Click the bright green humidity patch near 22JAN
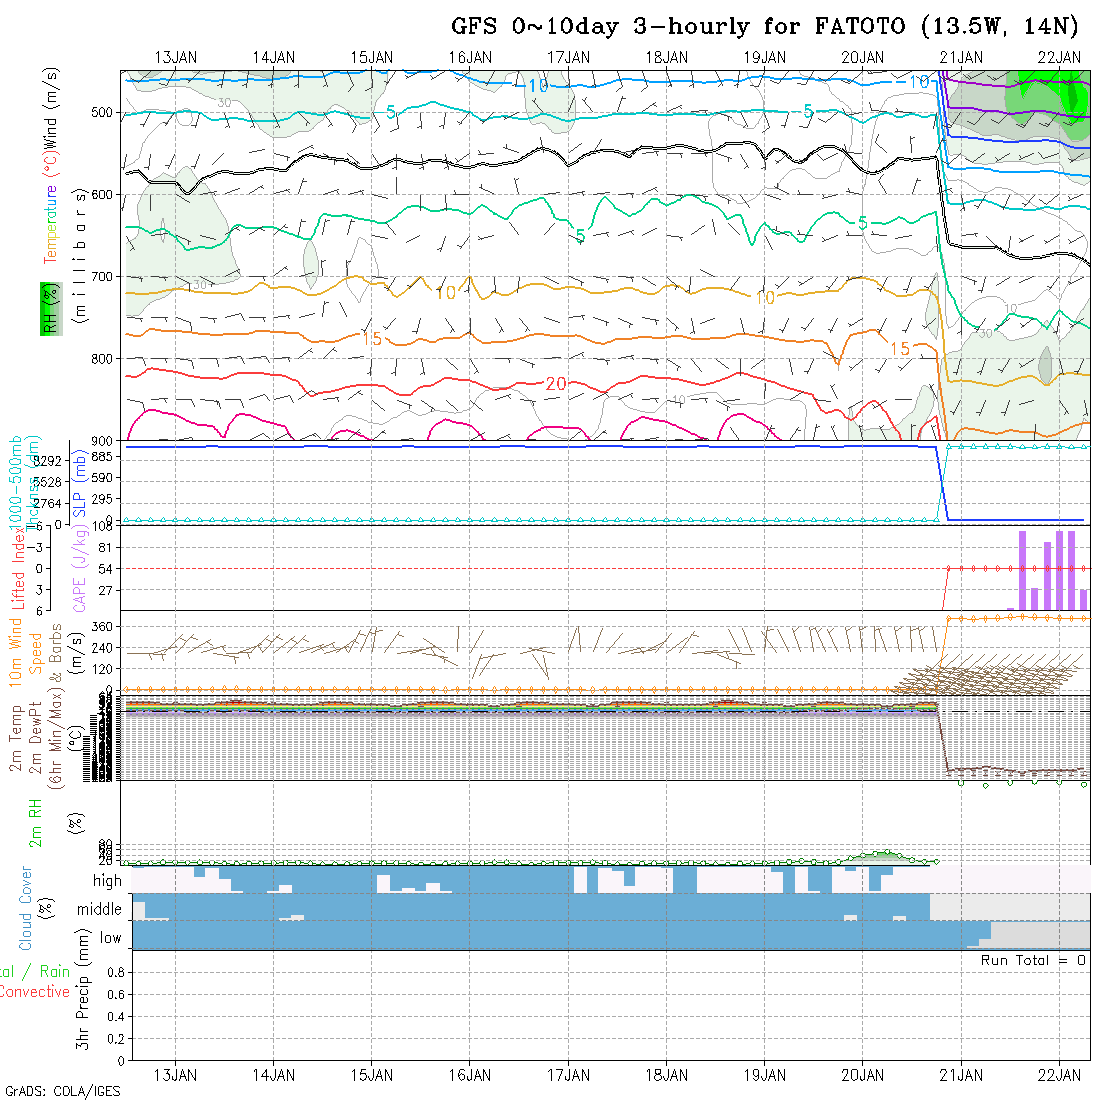The height and width of the screenshot is (1100, 1100). [x=1050, y=92]
